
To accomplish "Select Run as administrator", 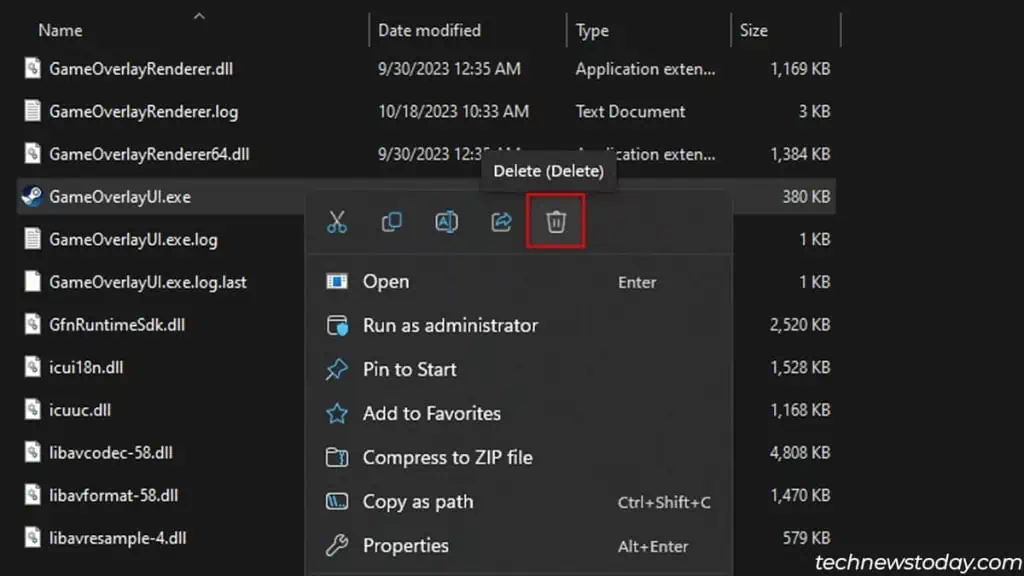I will coord(449,325).
